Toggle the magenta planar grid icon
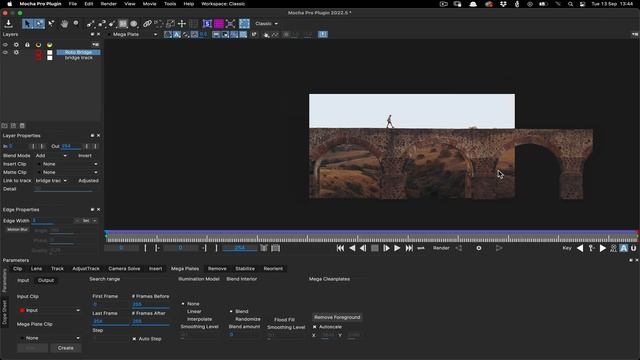Screen dimensions: 640x360 tap(219, 24)
